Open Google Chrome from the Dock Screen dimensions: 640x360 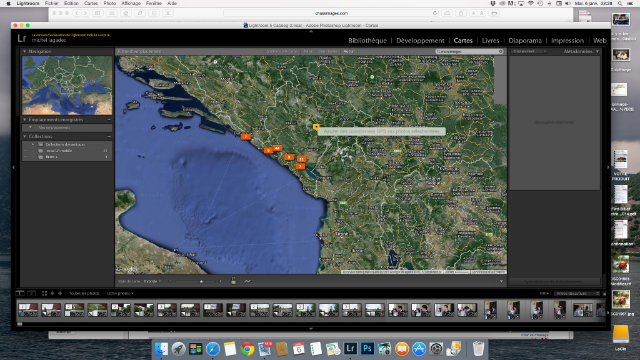point(247,349)
